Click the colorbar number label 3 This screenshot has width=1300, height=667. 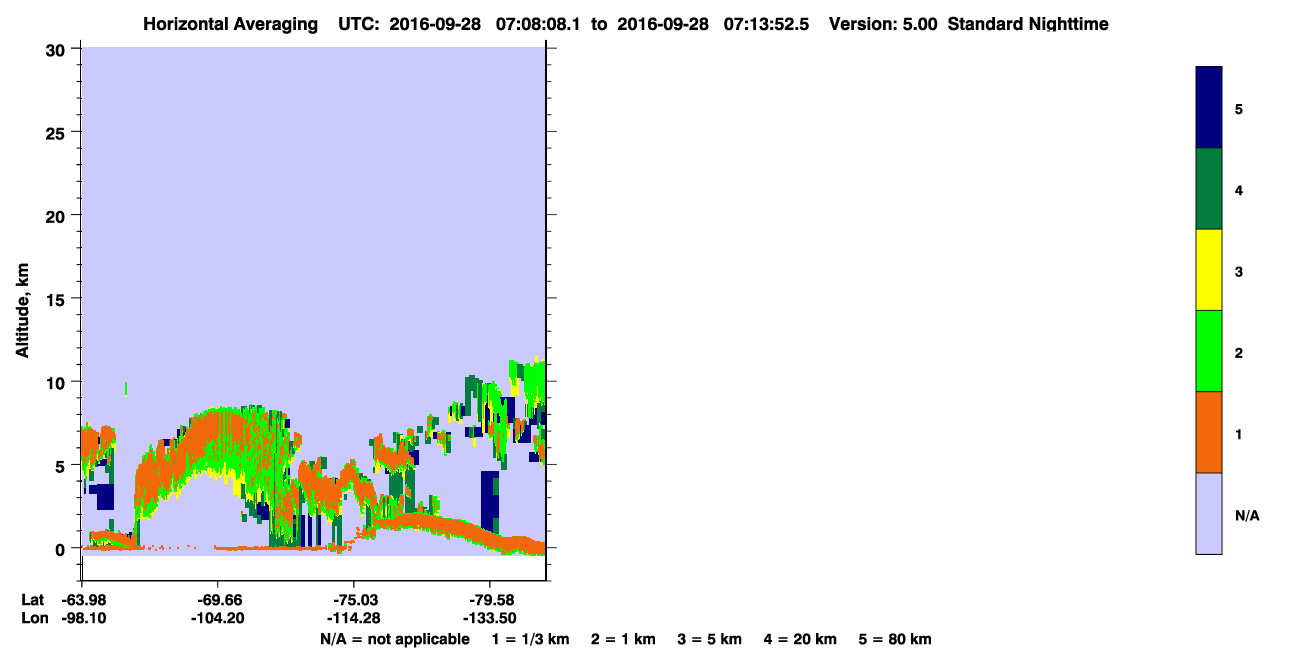tap(1239, 271)
